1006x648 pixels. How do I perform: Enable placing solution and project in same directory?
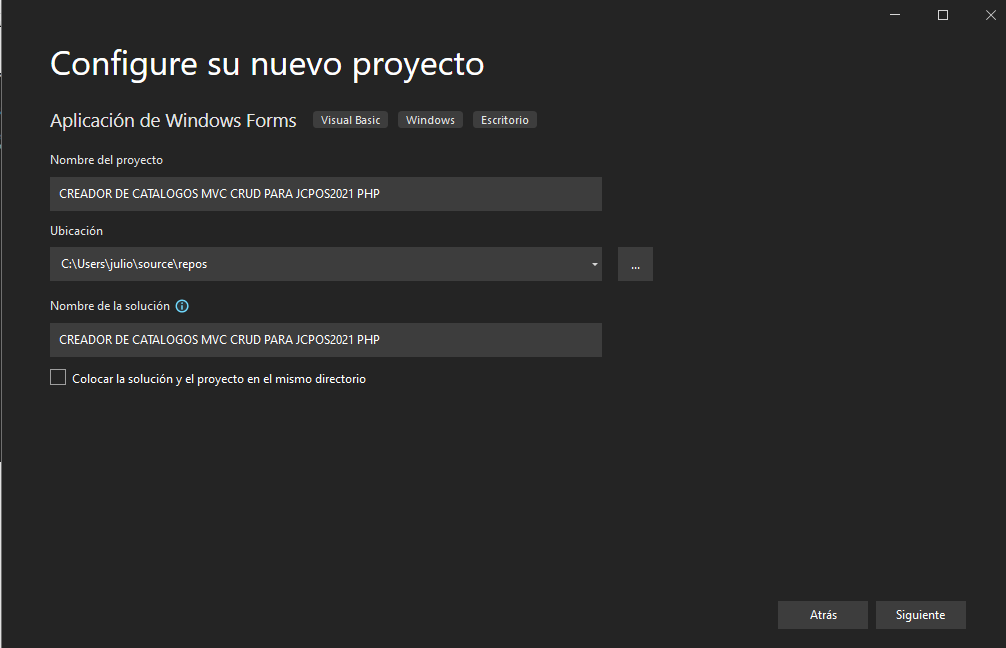coord(58,378)
